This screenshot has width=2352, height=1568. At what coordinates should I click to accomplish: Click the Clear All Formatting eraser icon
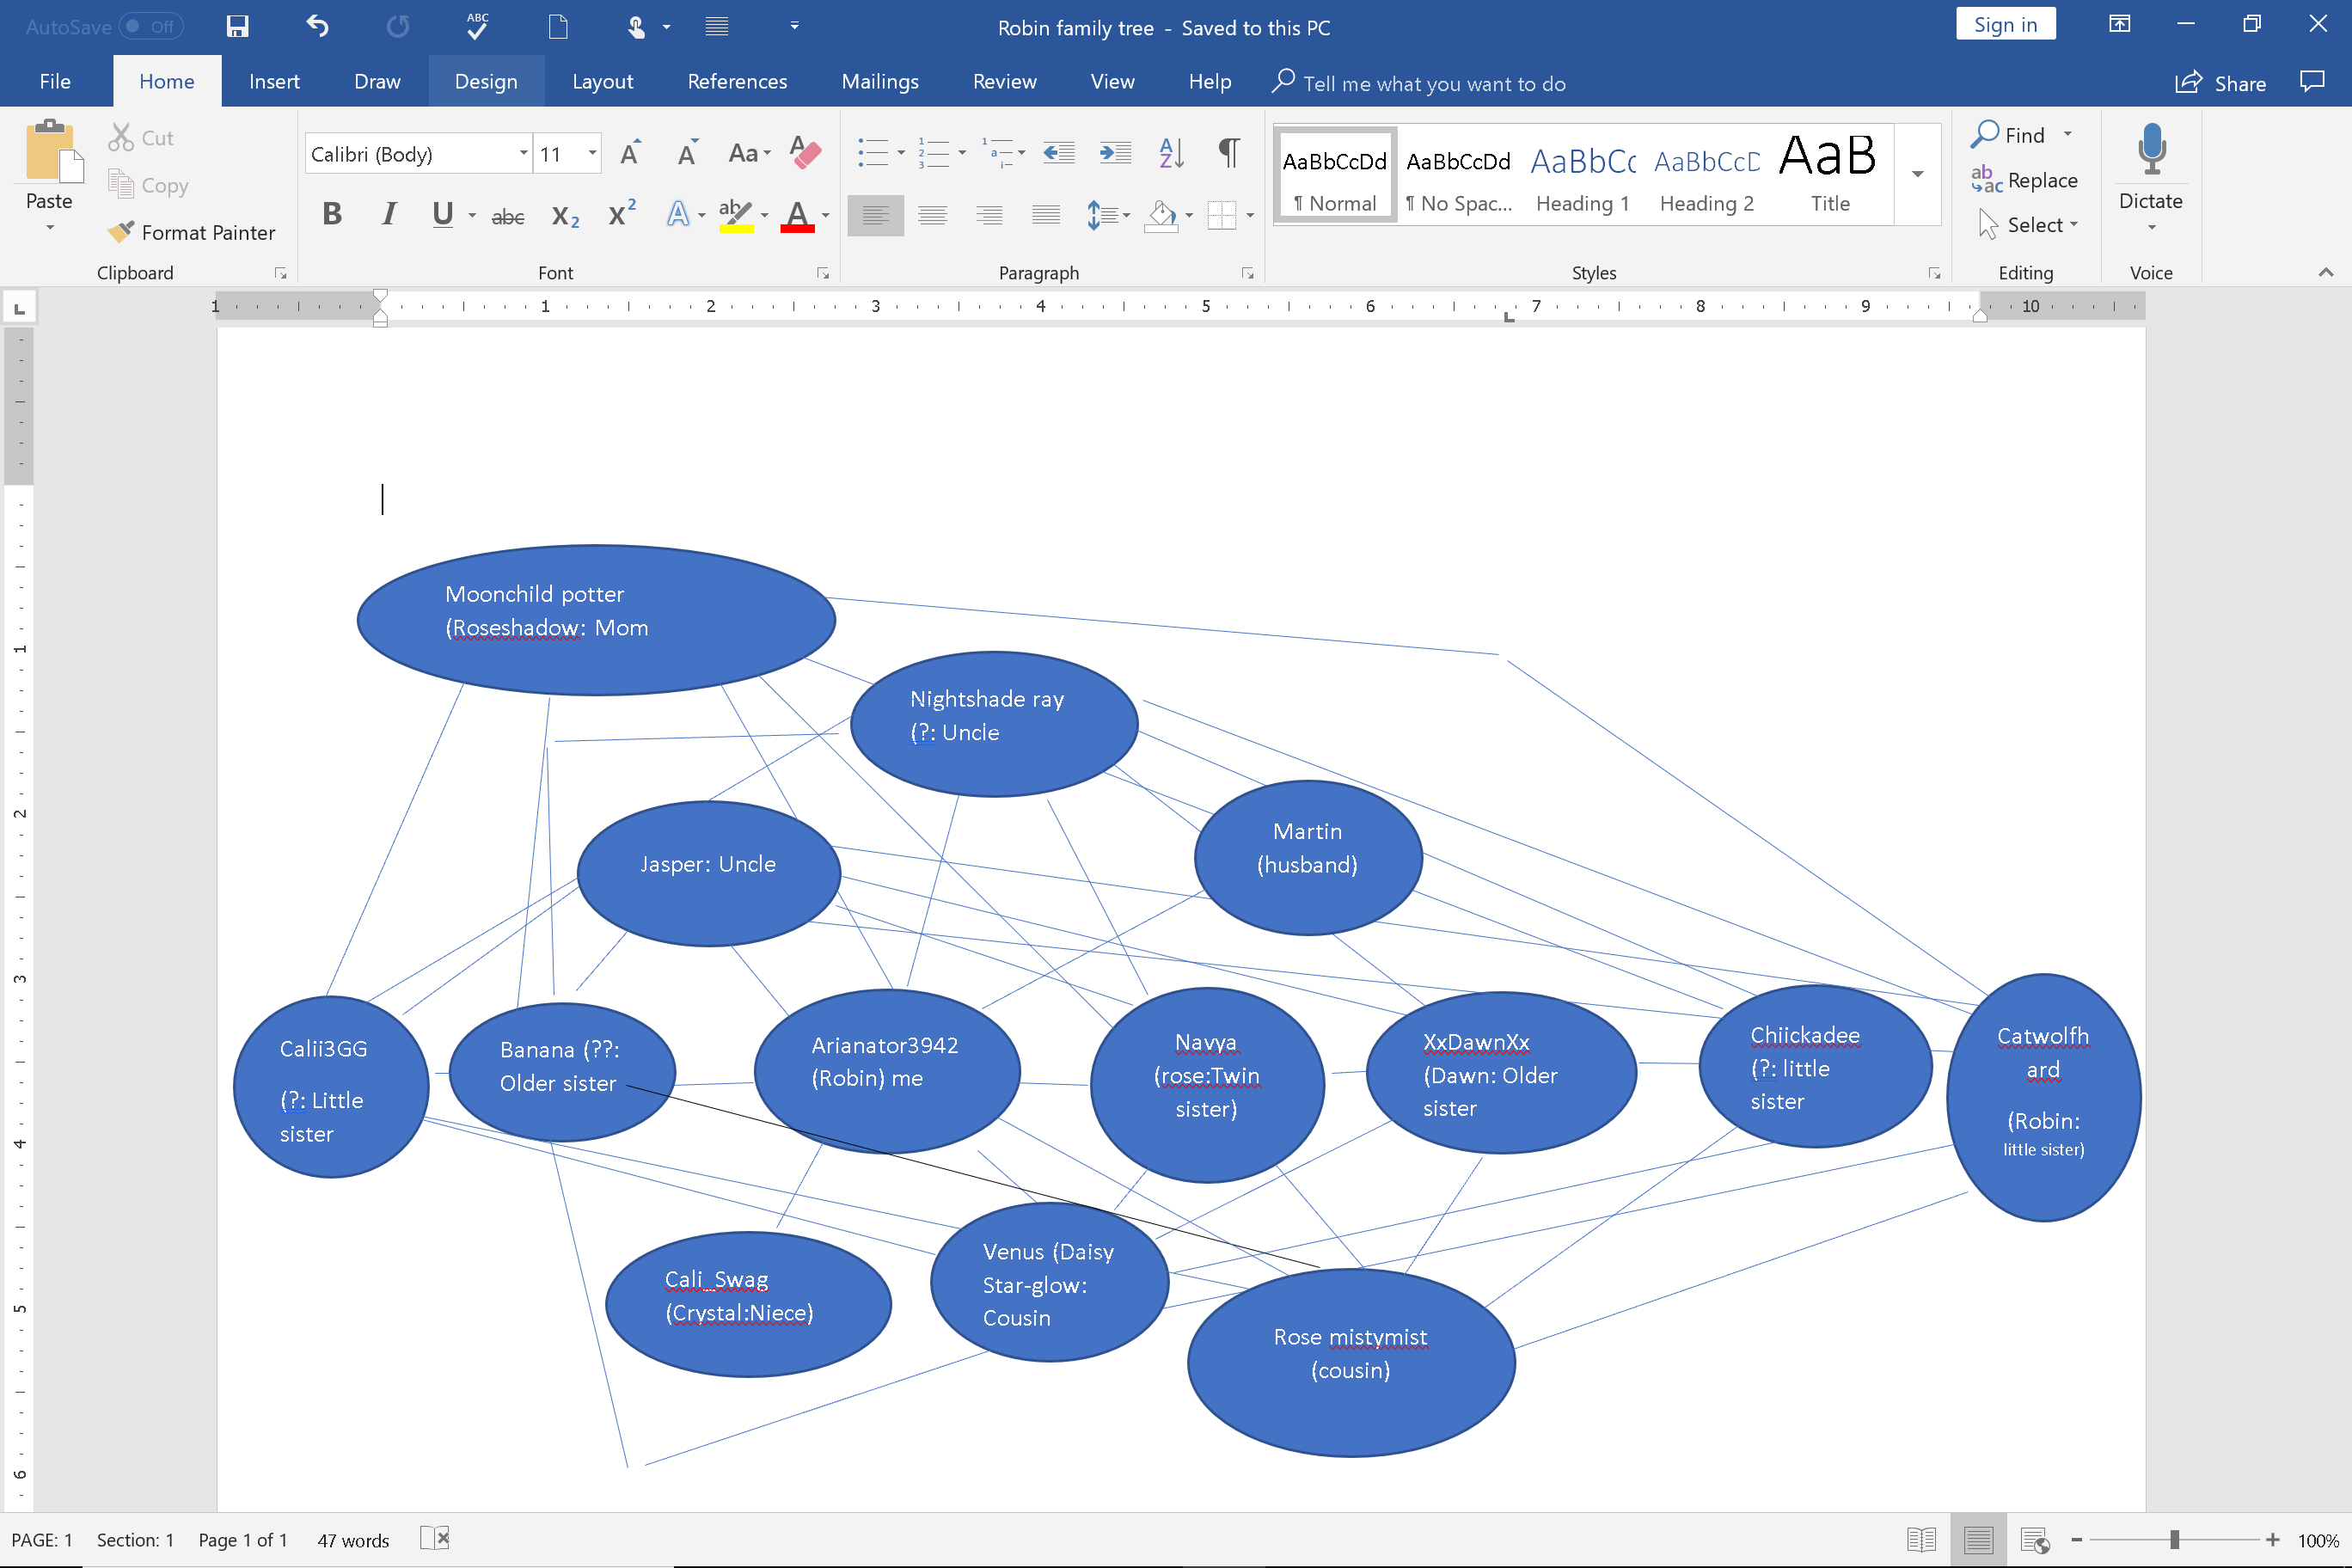point(805,153)
